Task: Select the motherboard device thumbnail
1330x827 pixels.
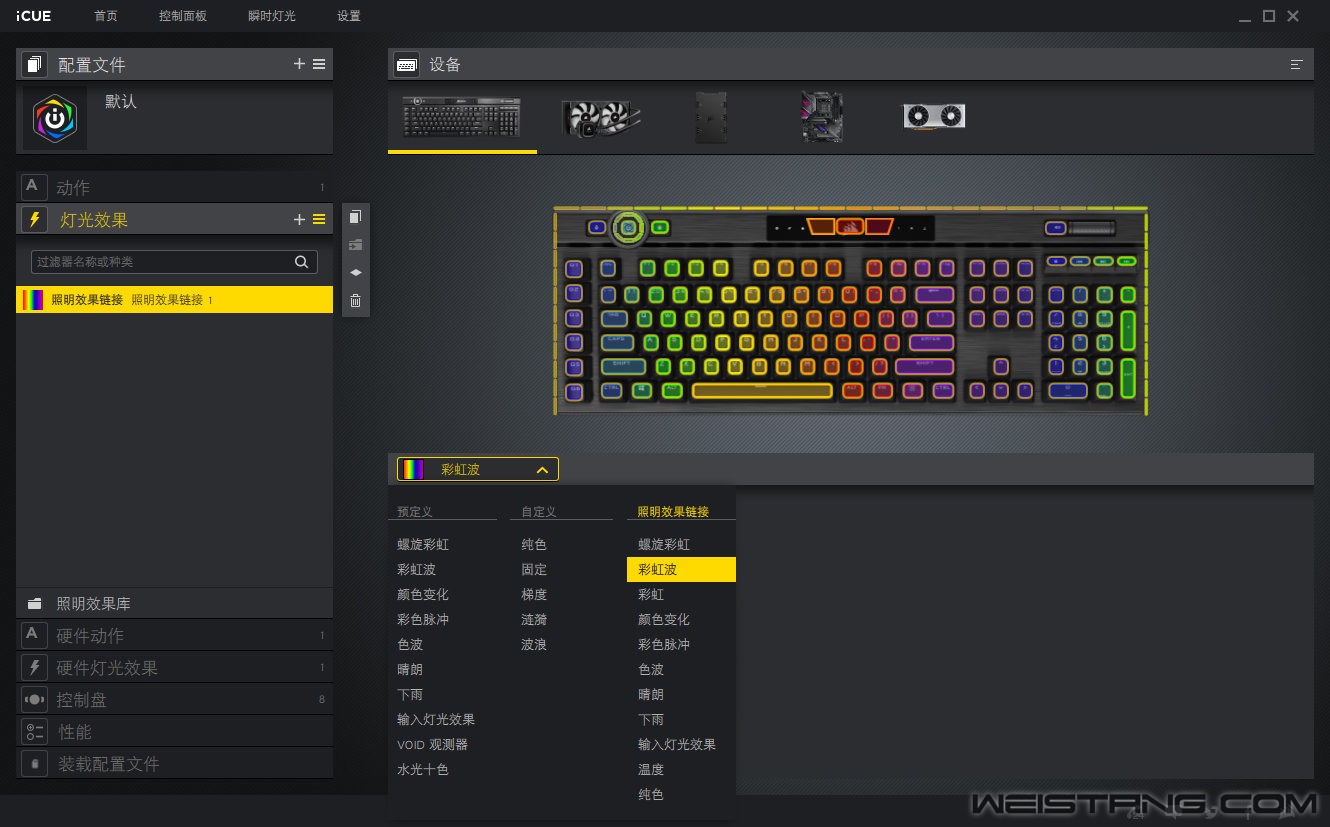Action: [x=822, y=117]
